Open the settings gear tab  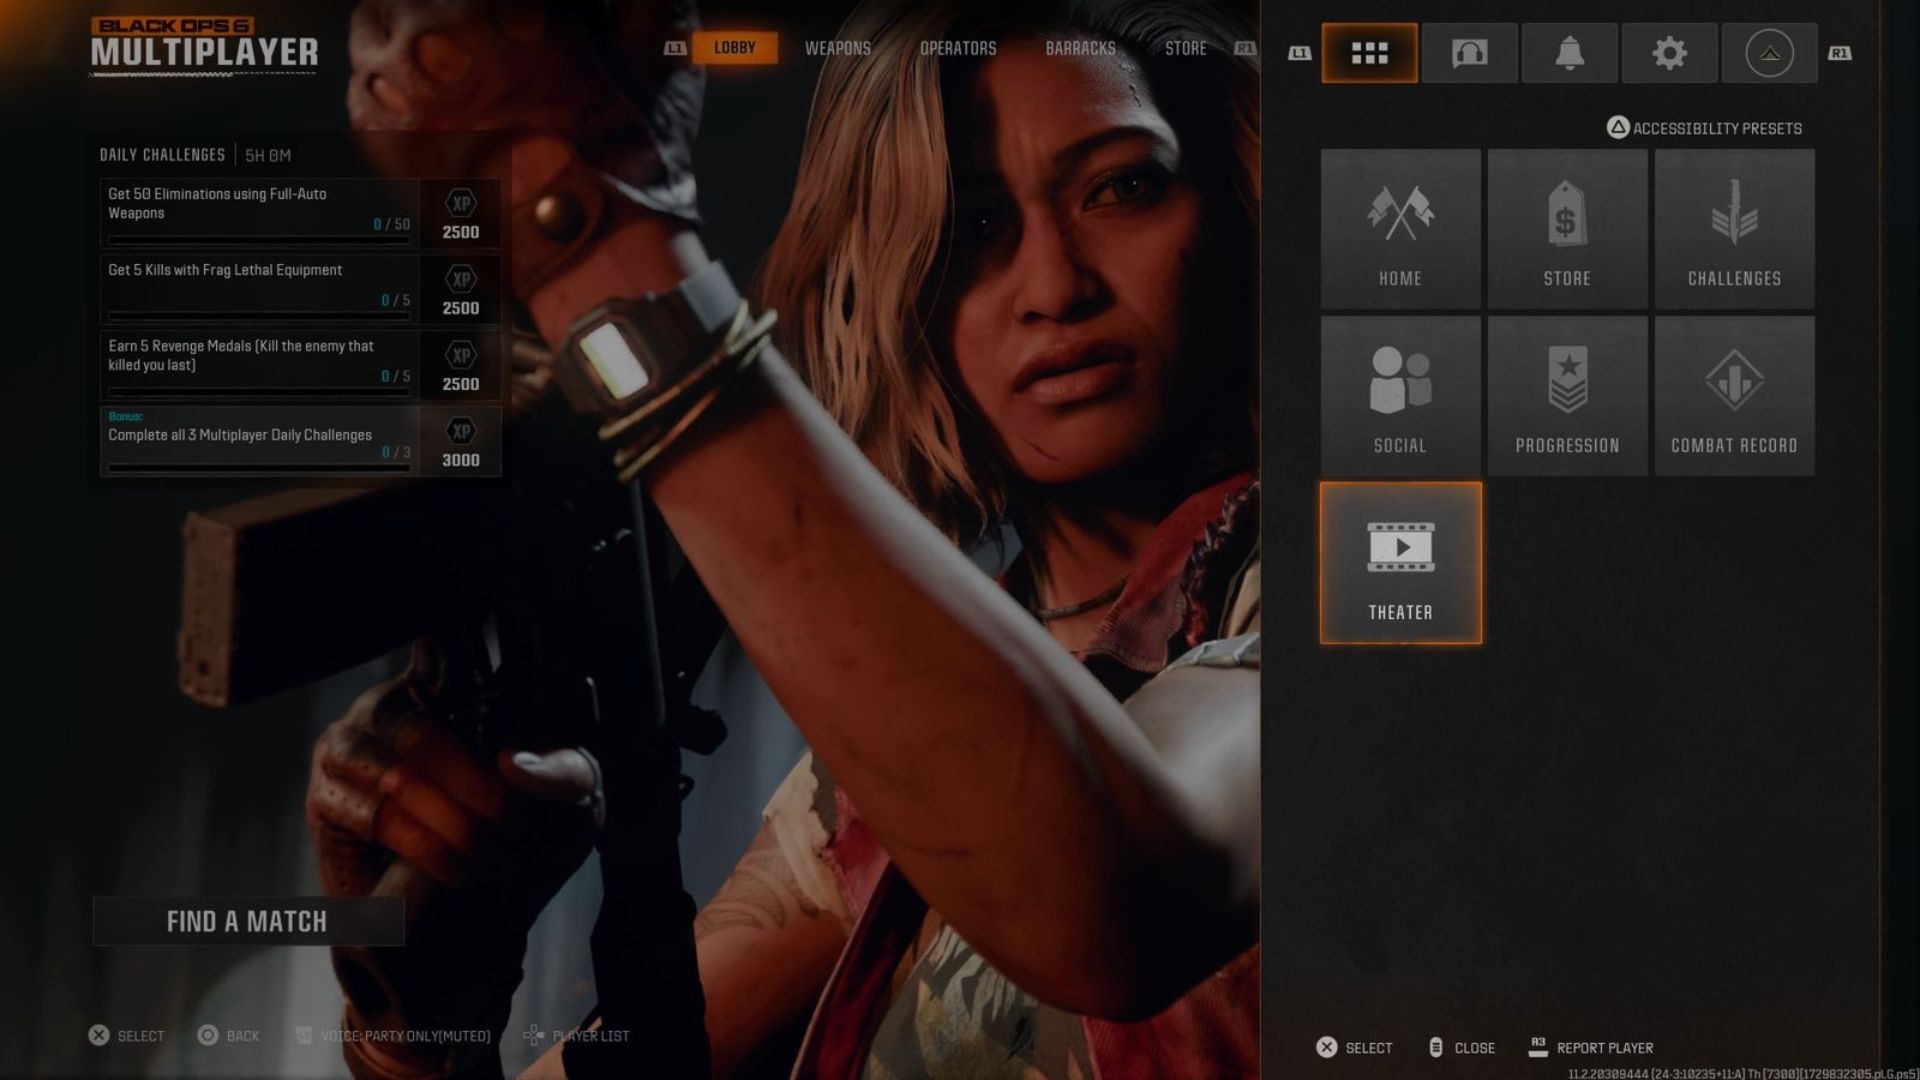click(1669, 53)
